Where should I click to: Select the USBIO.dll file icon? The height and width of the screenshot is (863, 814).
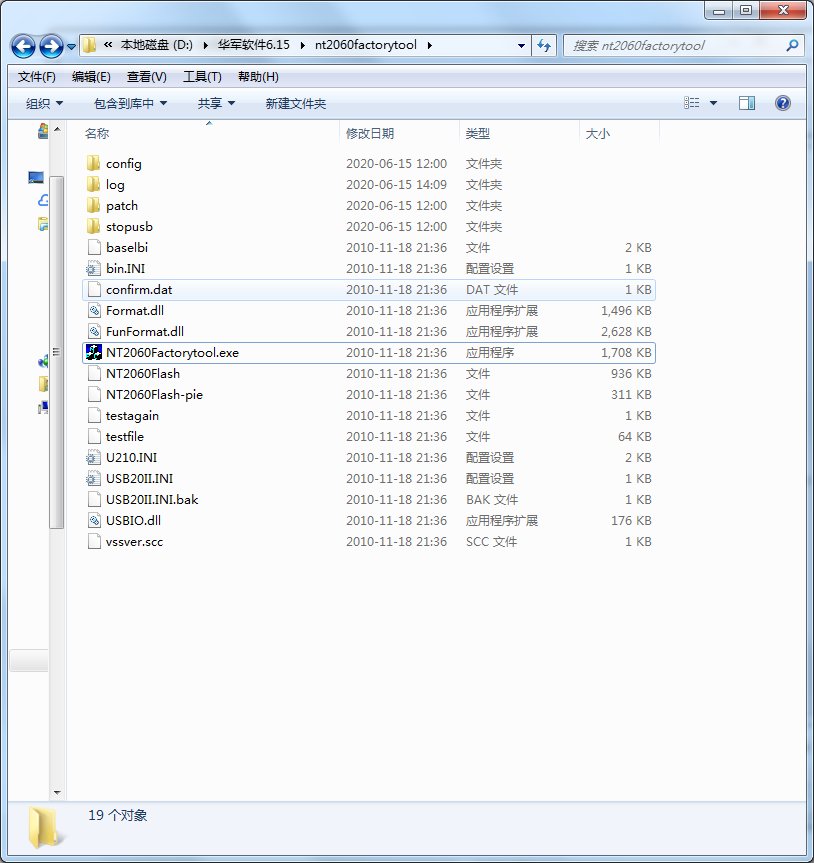click(94, 520)
